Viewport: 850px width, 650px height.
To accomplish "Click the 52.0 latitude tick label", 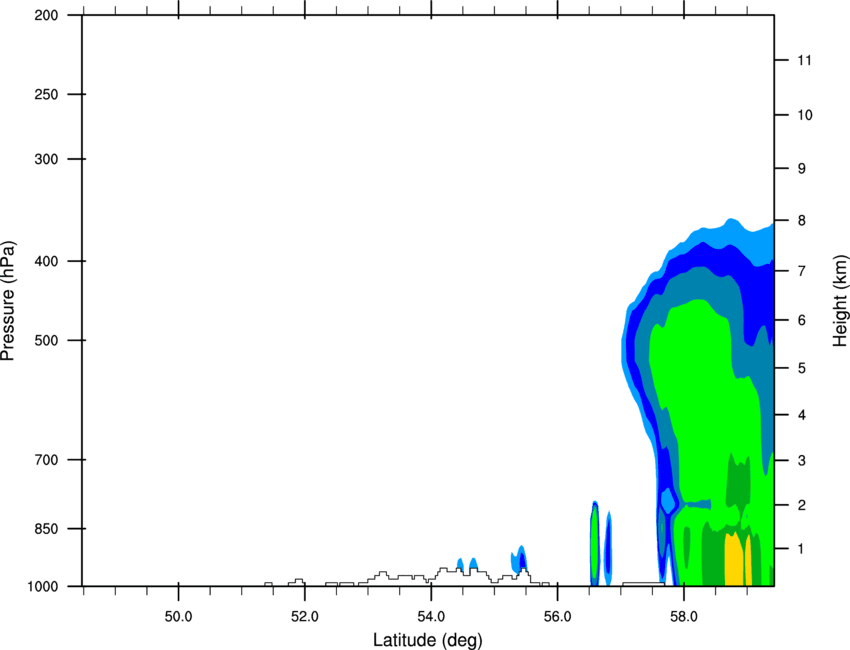I will (x=305, y=616).
